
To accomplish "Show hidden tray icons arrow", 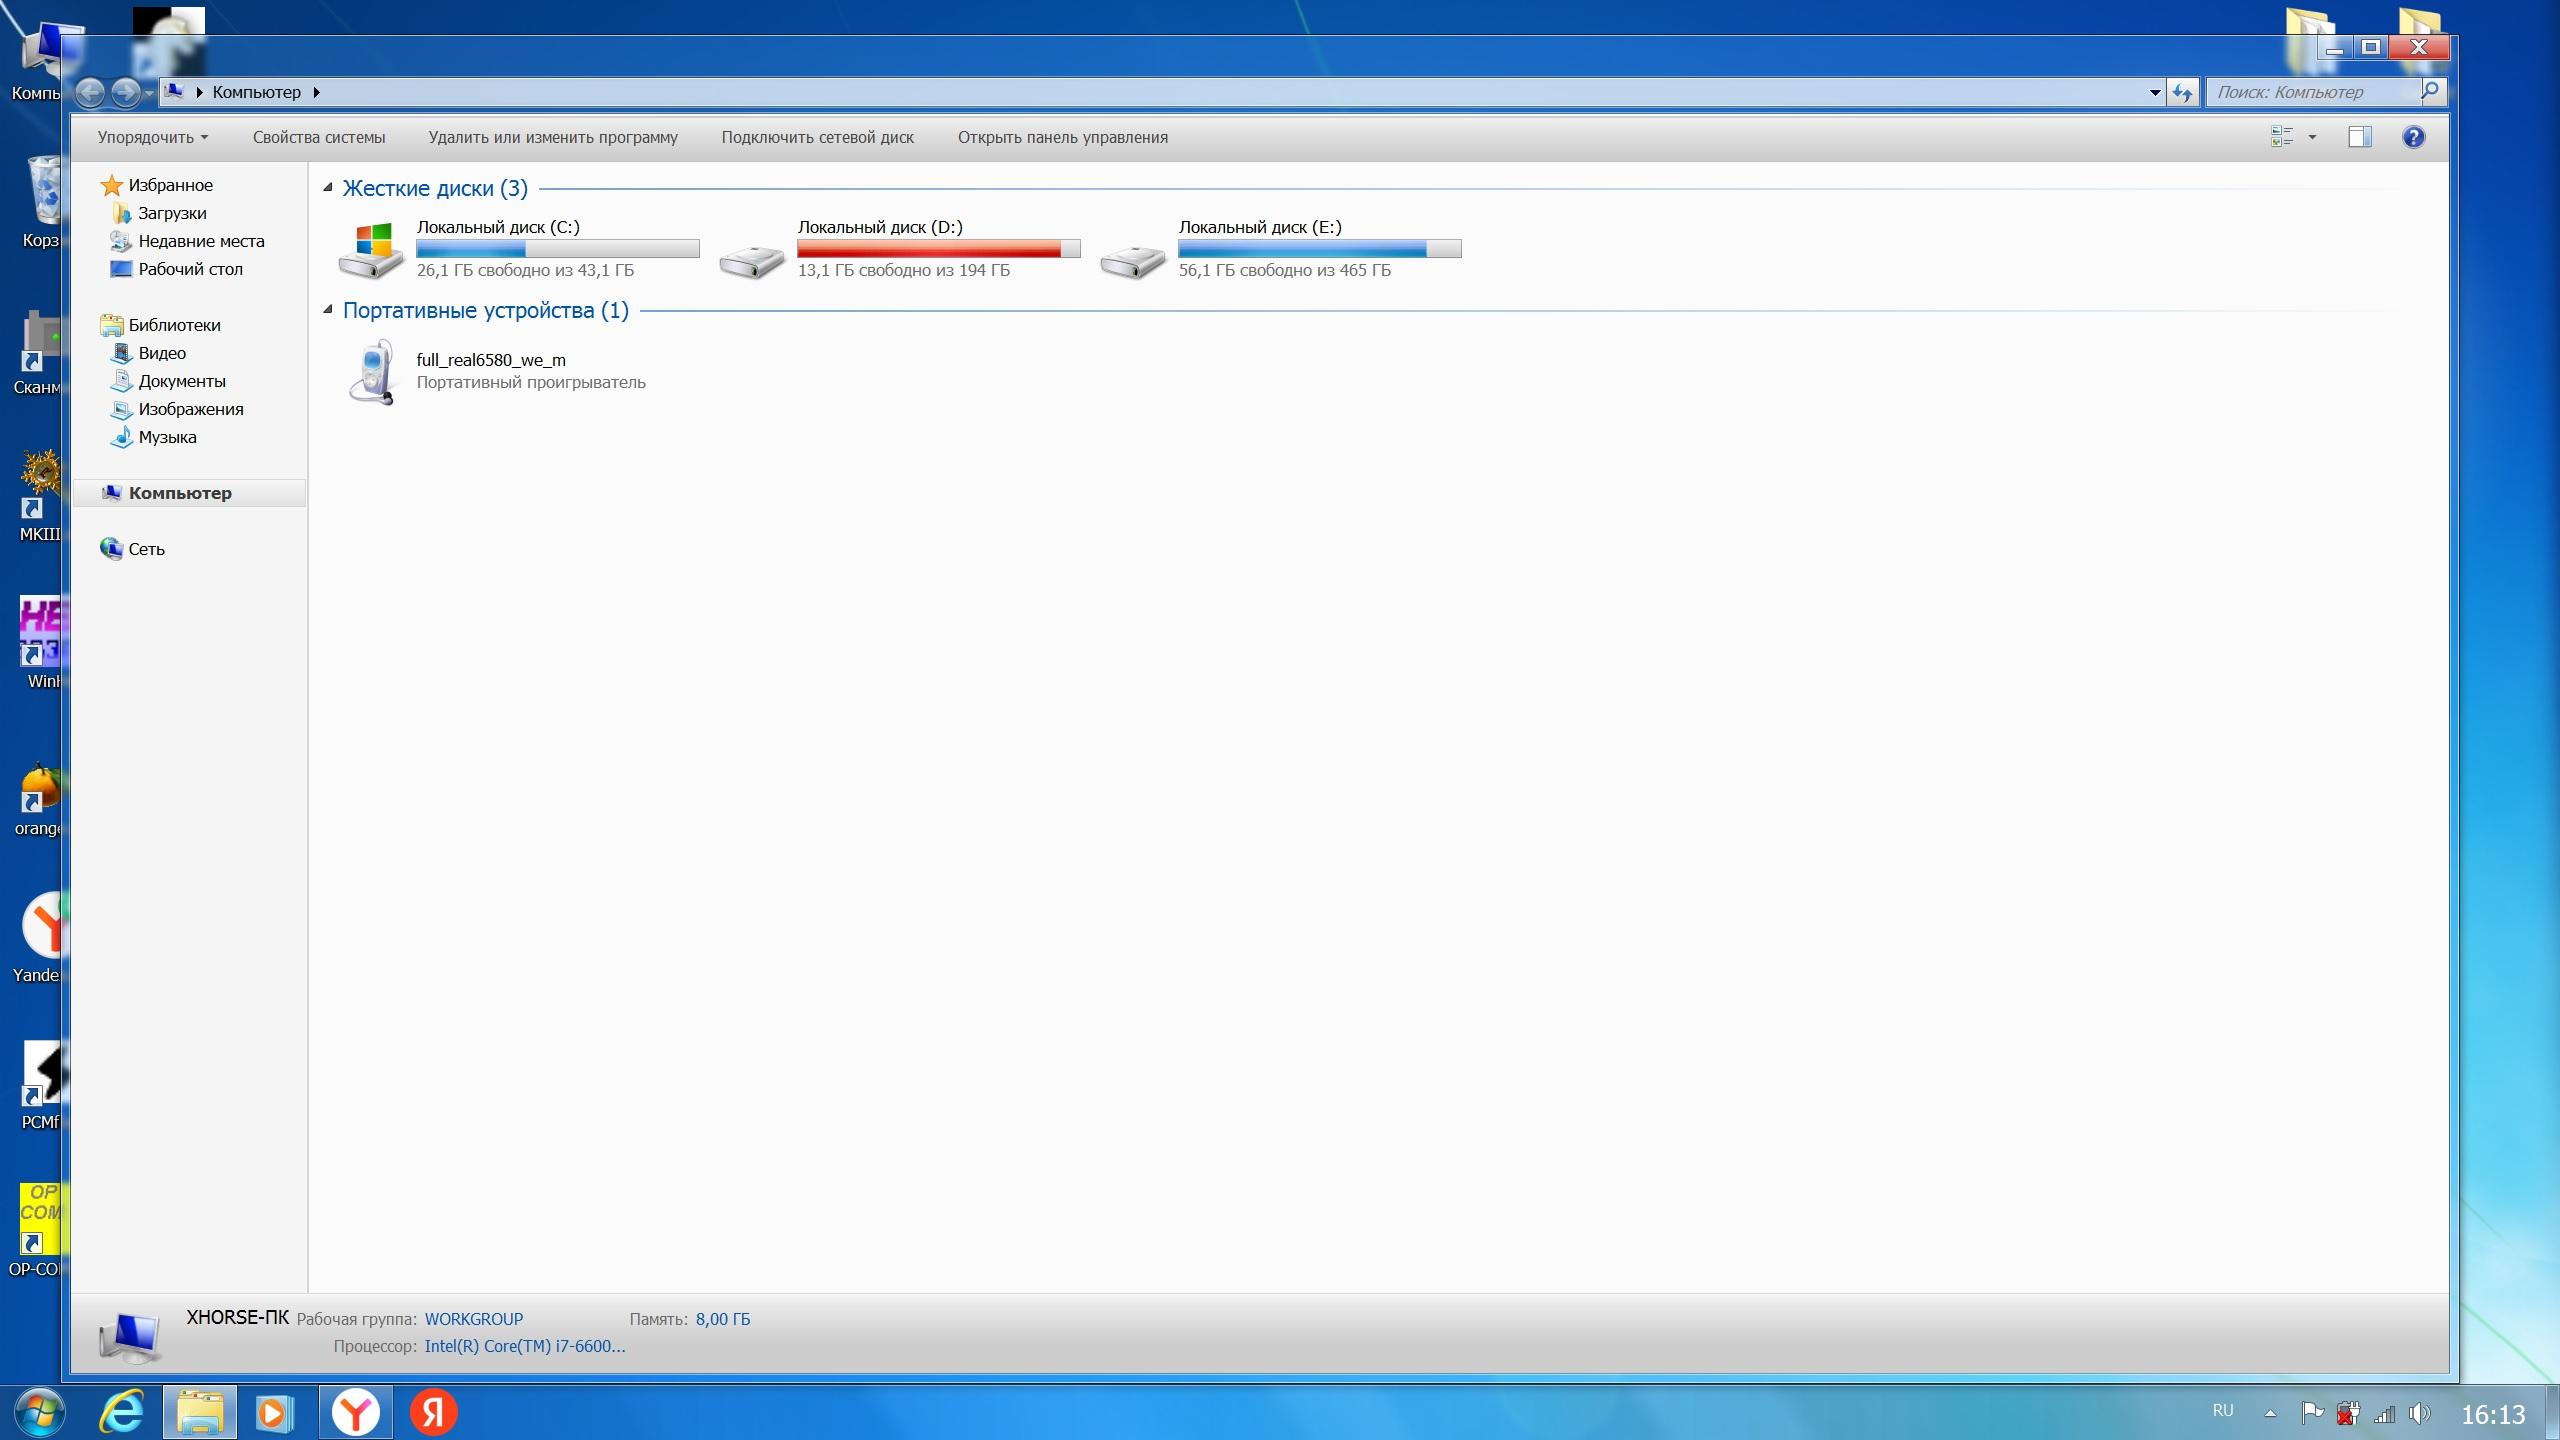I will [x=2270, y=1413].
